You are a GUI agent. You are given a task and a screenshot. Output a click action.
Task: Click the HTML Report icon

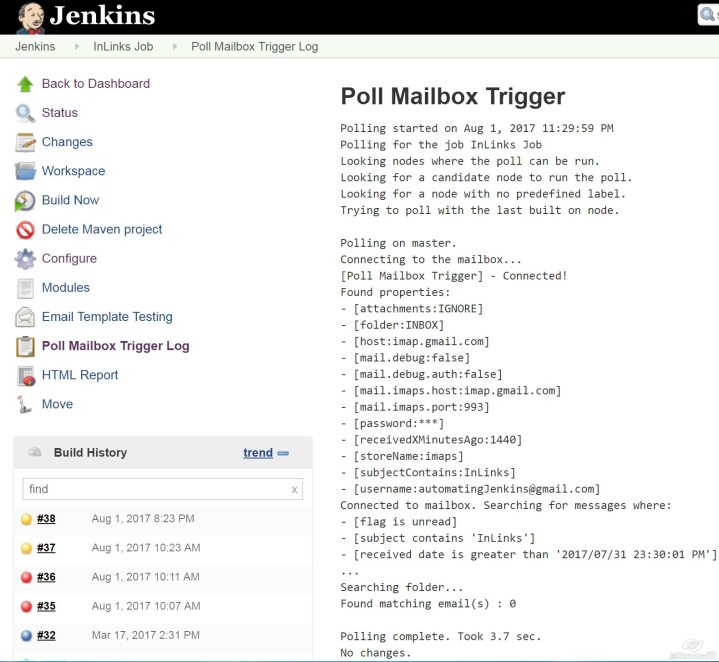pos(25,376)
